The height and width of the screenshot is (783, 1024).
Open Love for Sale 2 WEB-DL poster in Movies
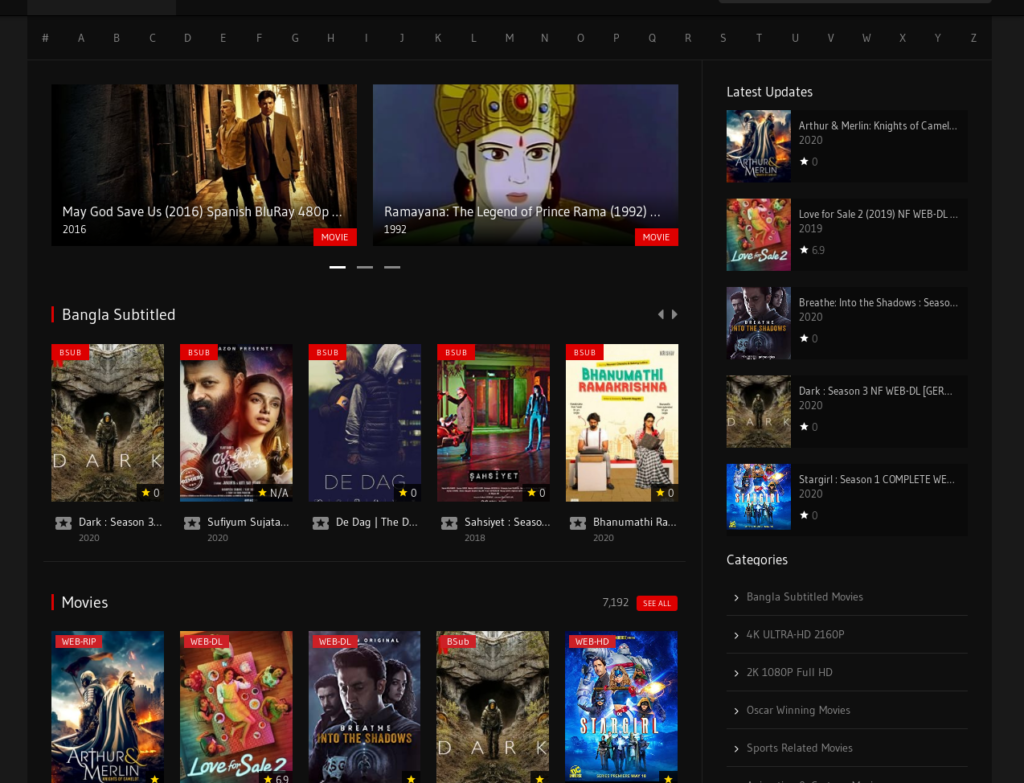(x=236, y=707)
